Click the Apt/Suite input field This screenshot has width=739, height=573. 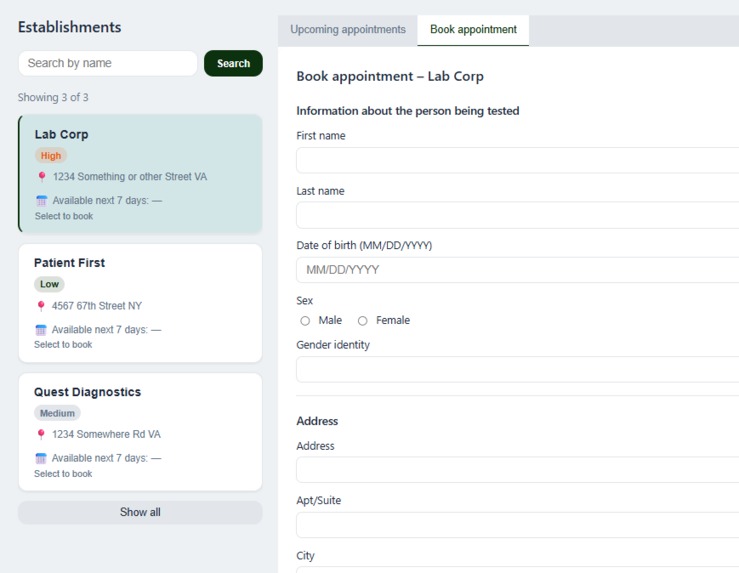517,524
